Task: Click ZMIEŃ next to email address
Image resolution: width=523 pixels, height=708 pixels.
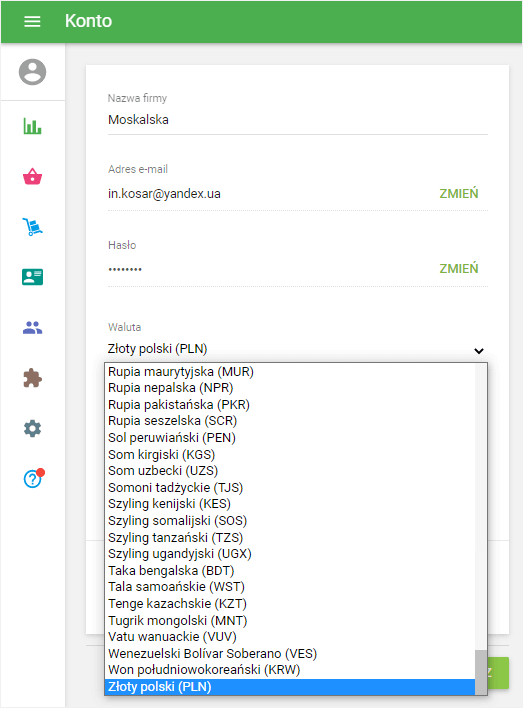Action: (x=459, y=194)
